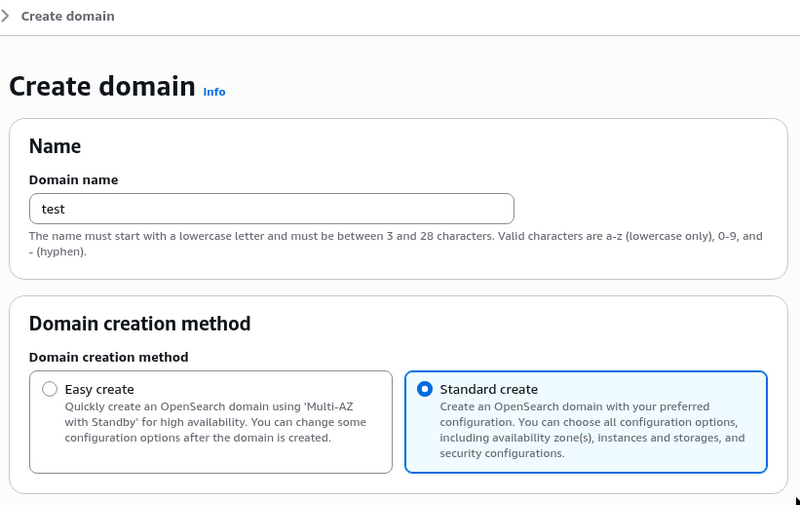
Task: Click the Domain creation method section heading
Action: point(139,323)
